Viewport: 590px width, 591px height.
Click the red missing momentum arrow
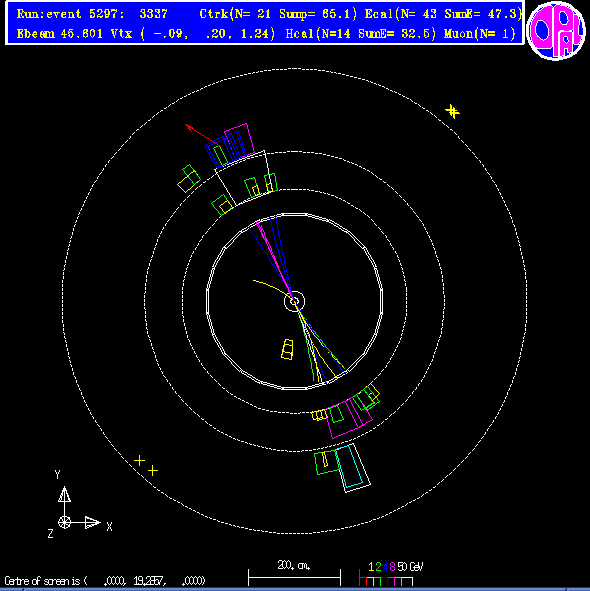coord(202,135)
